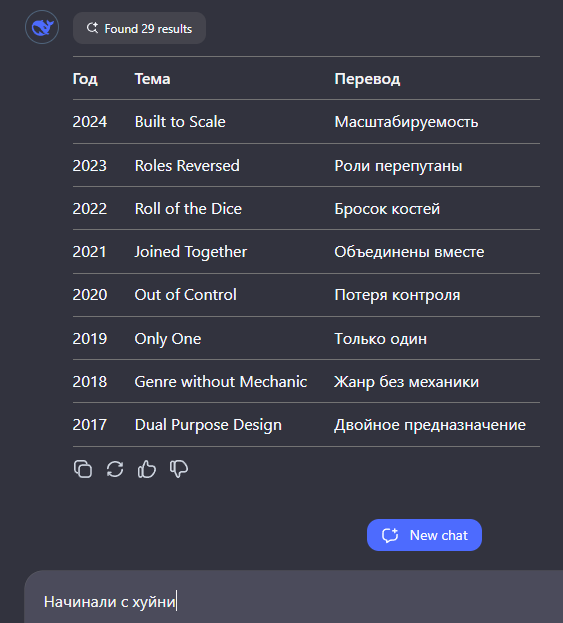Click the chat bubble icon in New chat
Viewport: 563px width, 623px height.
390,535
